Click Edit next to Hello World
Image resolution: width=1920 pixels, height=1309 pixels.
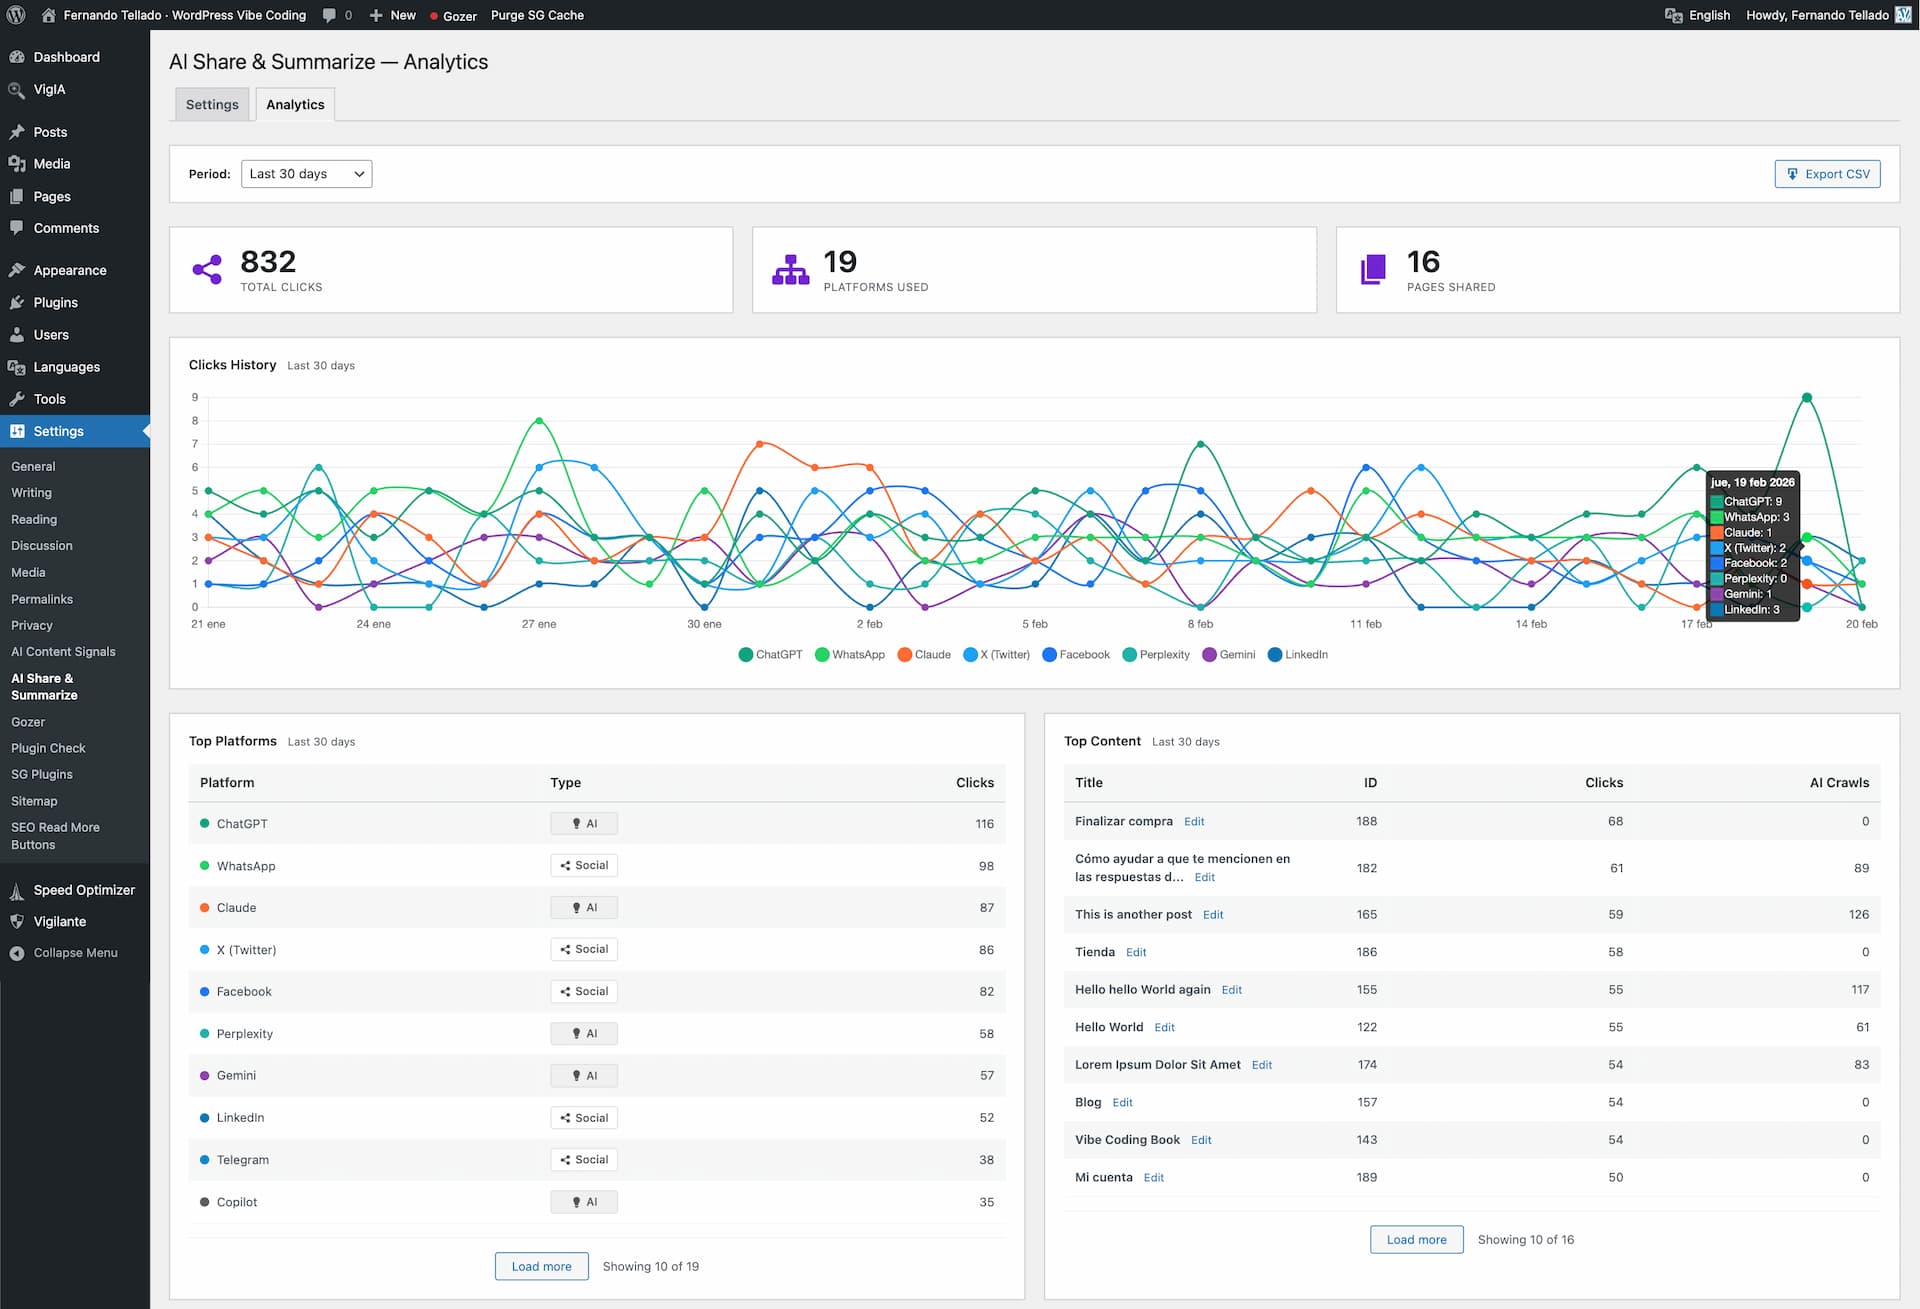pos(1164,1026)
